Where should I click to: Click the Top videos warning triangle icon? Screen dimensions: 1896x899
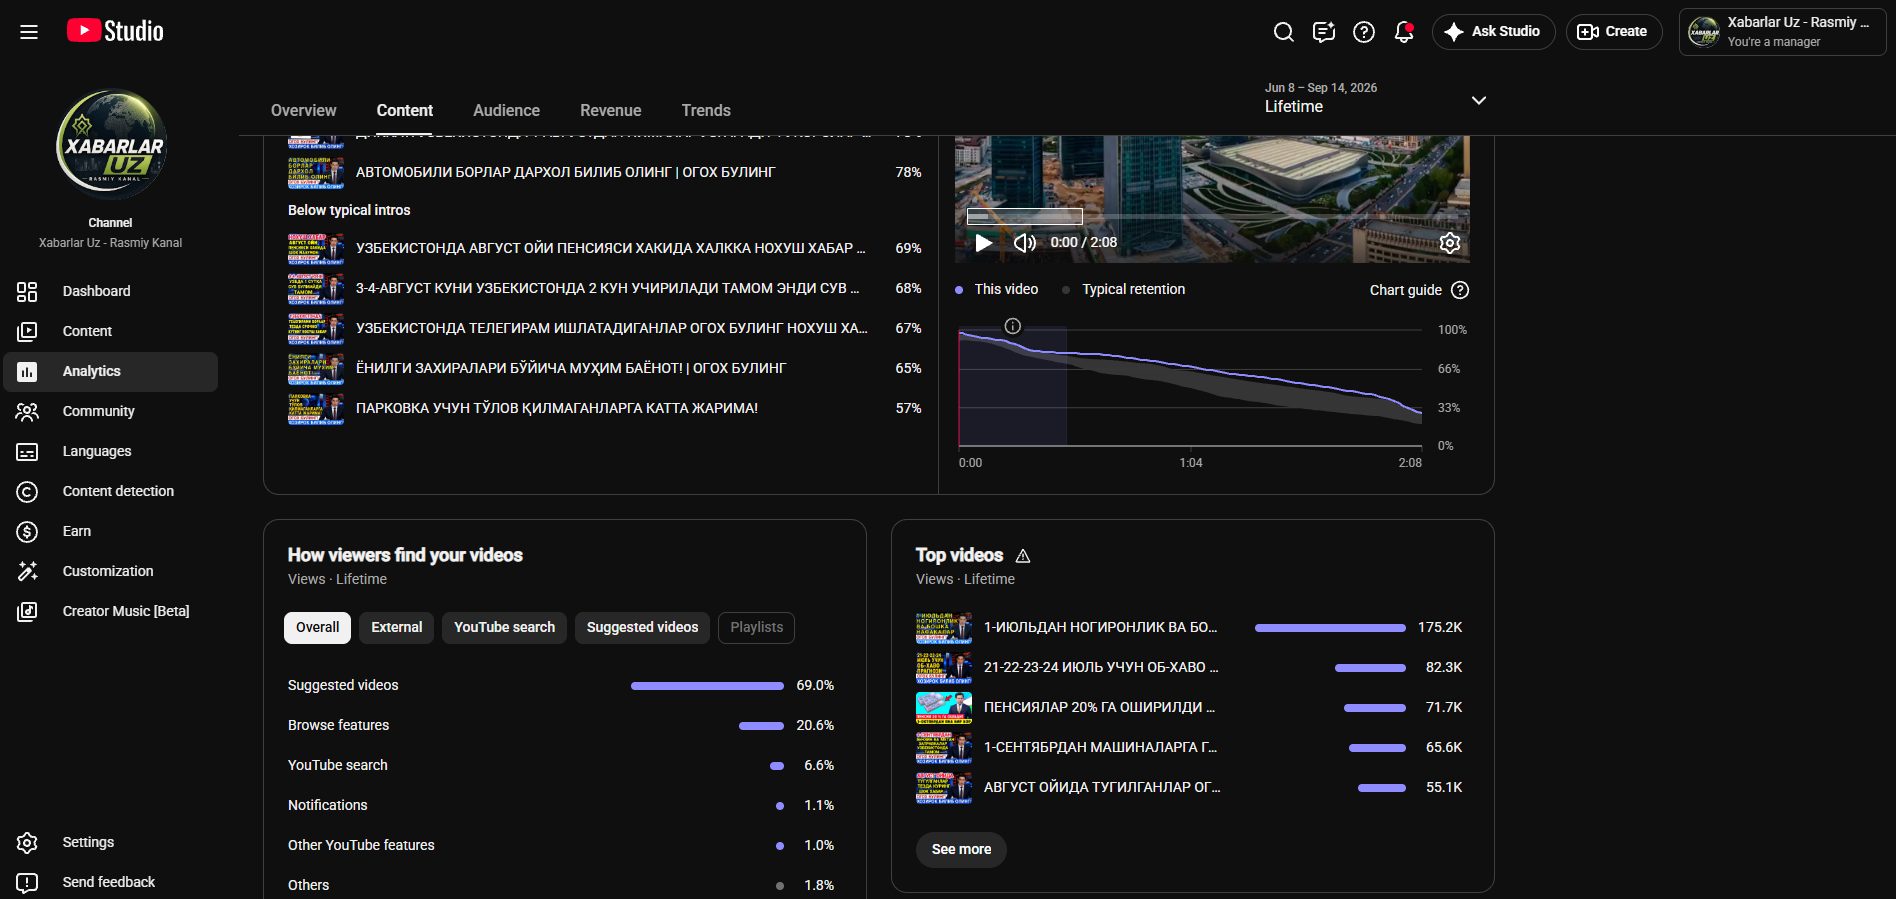coord(1022,556)
